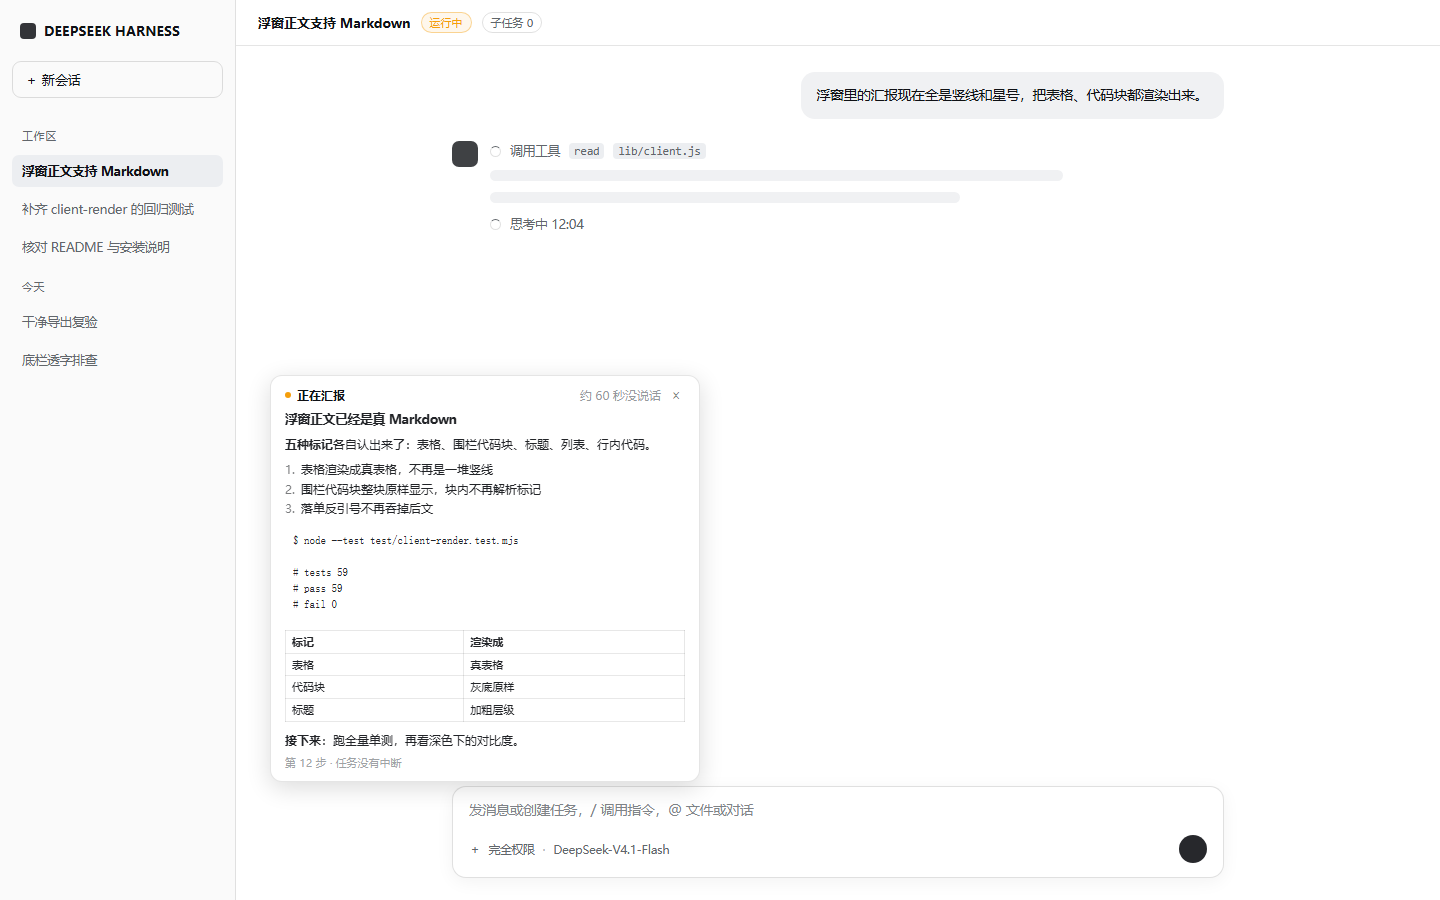This screenshot has height=900, width=1440.
Task: Open 干净导出复验 conversation
Action: point(117,322)
